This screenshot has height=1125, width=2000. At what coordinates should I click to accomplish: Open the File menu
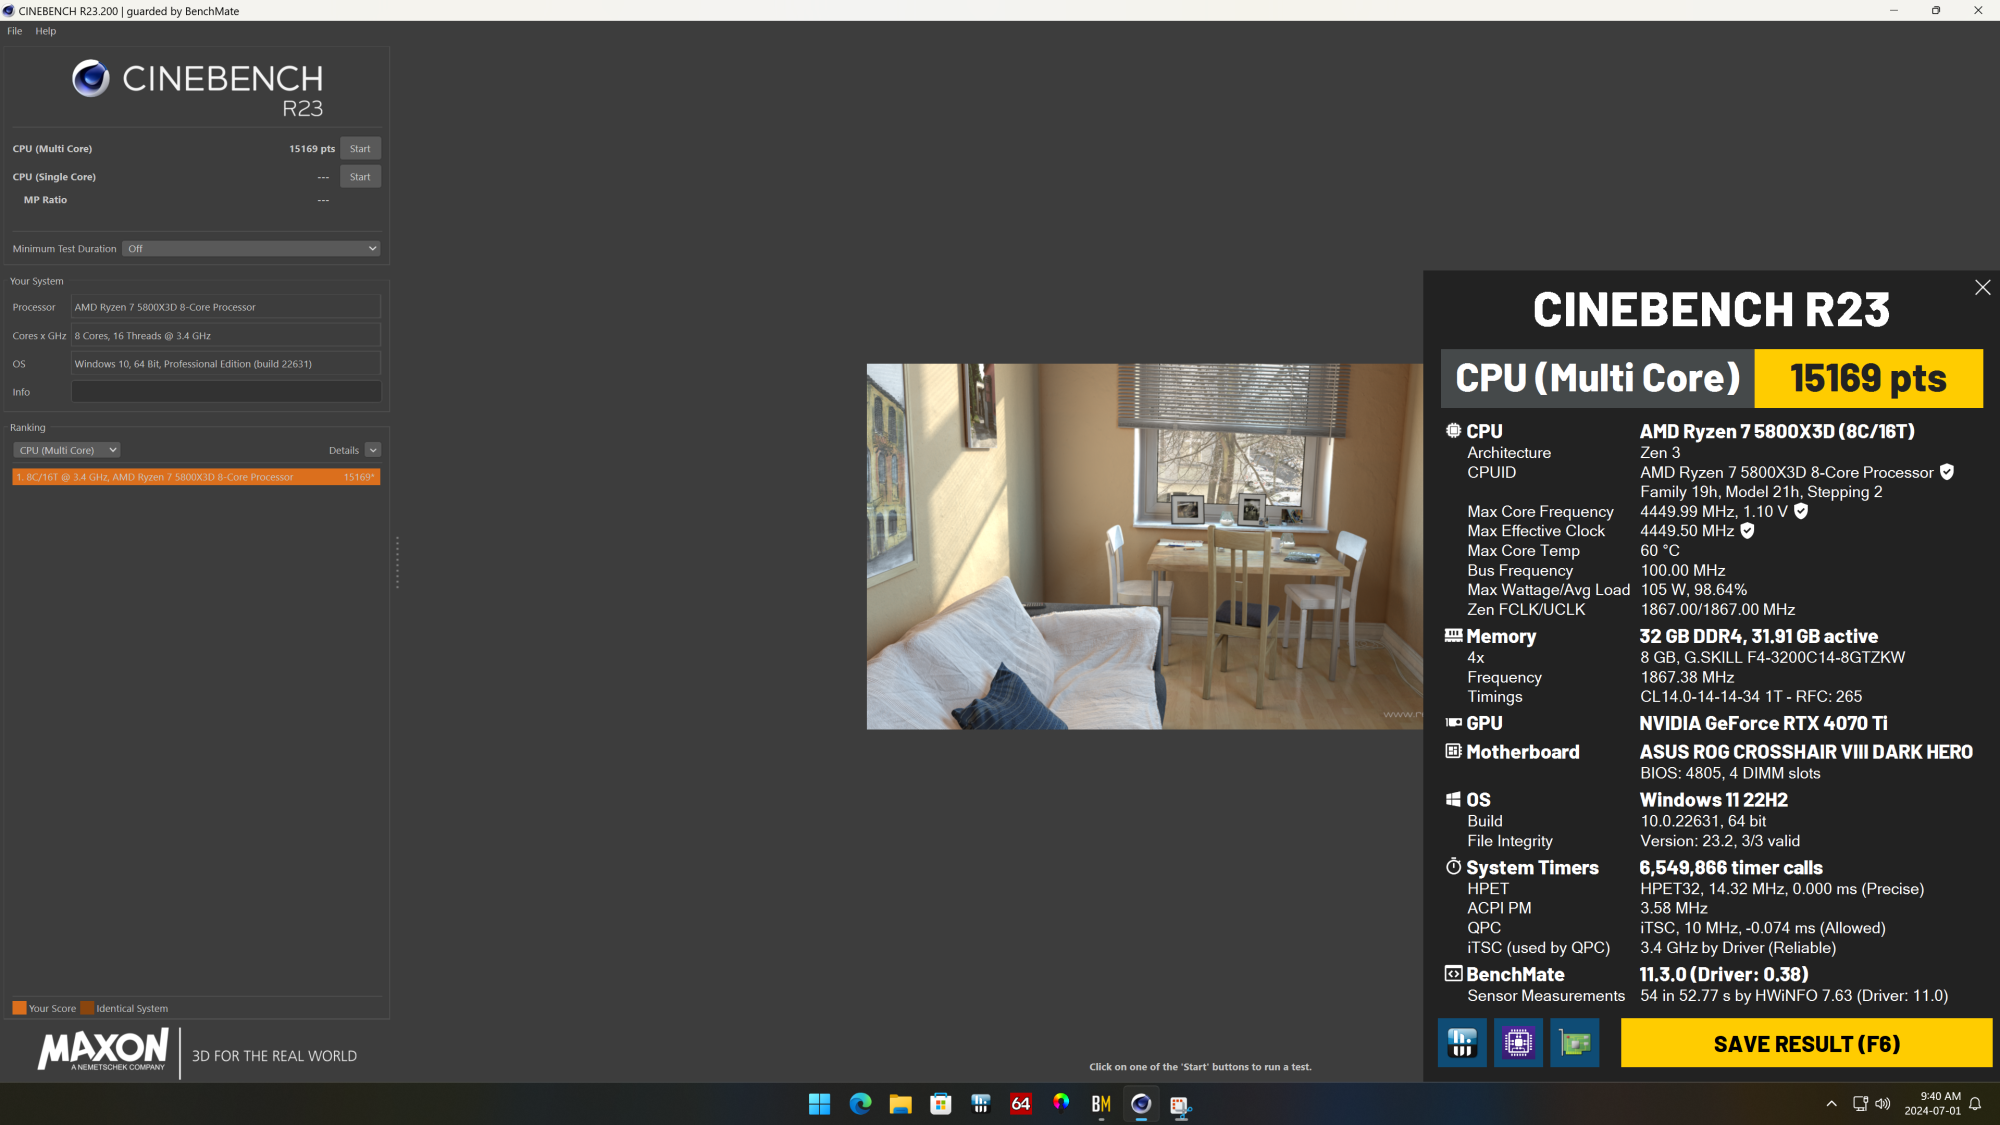pyautogui.click(x=15, y=31)
